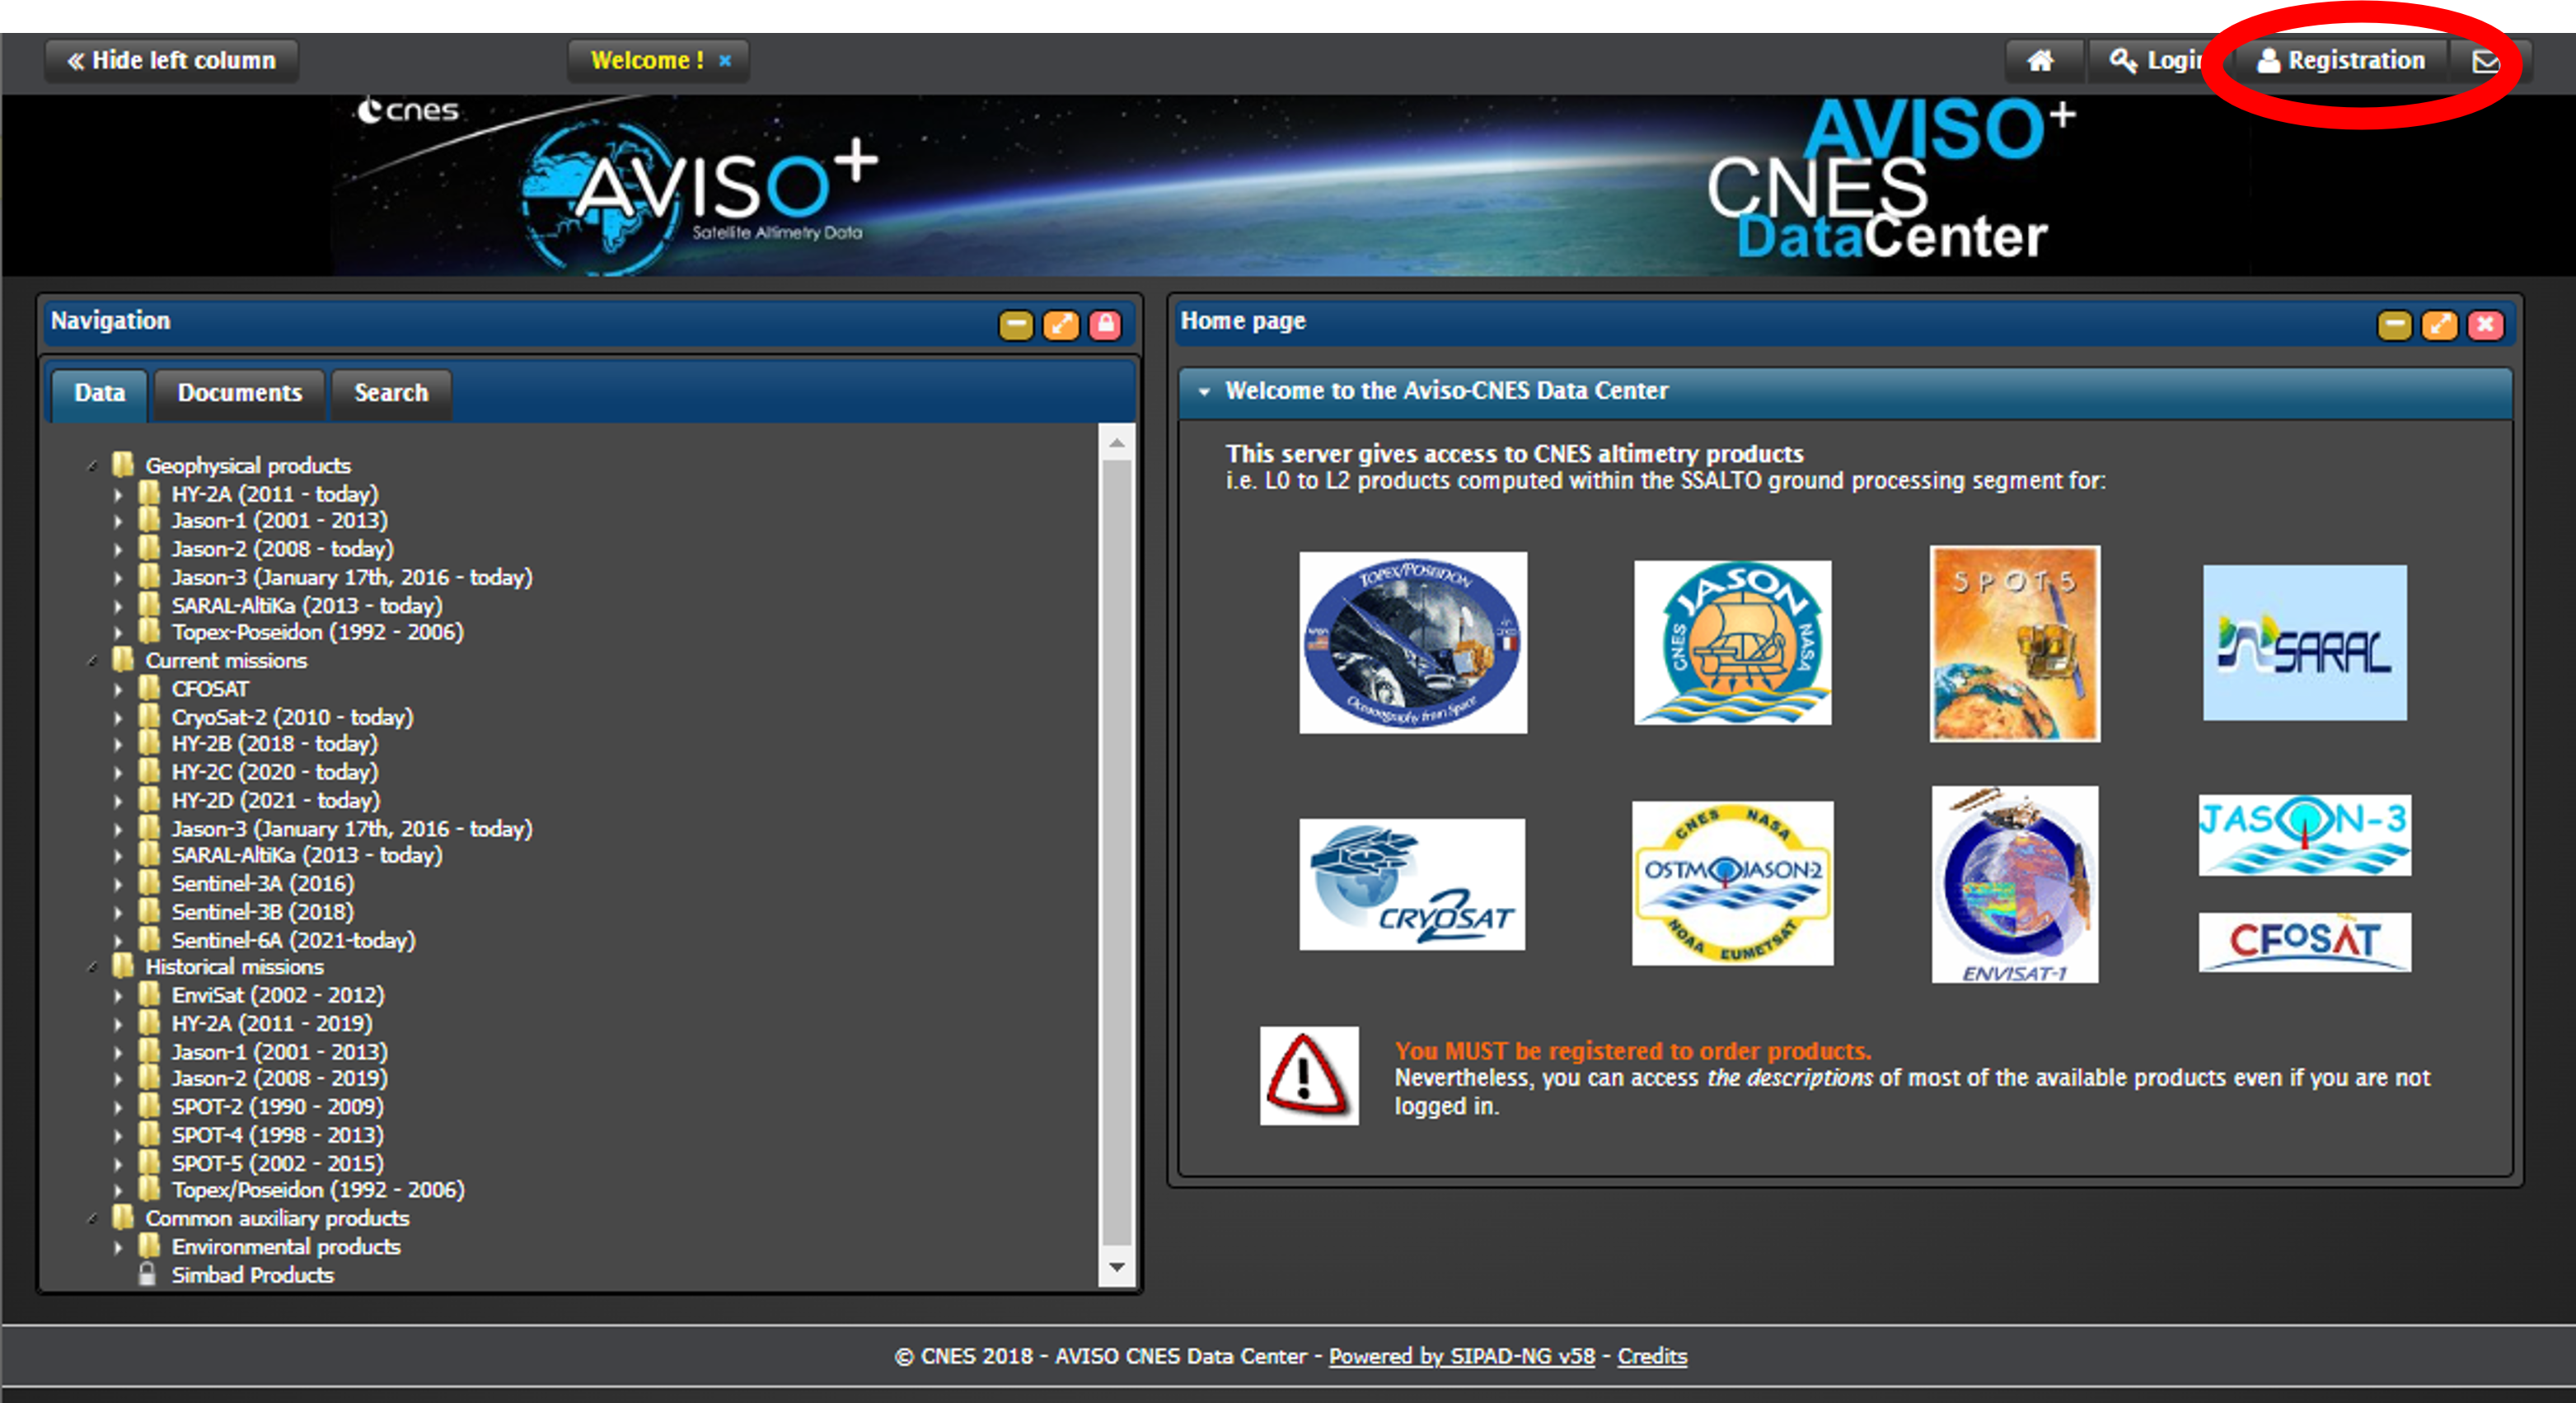Minimize the Home page panel
The height and width of the screenshot is (1403, 2576).
[2395, 325]
